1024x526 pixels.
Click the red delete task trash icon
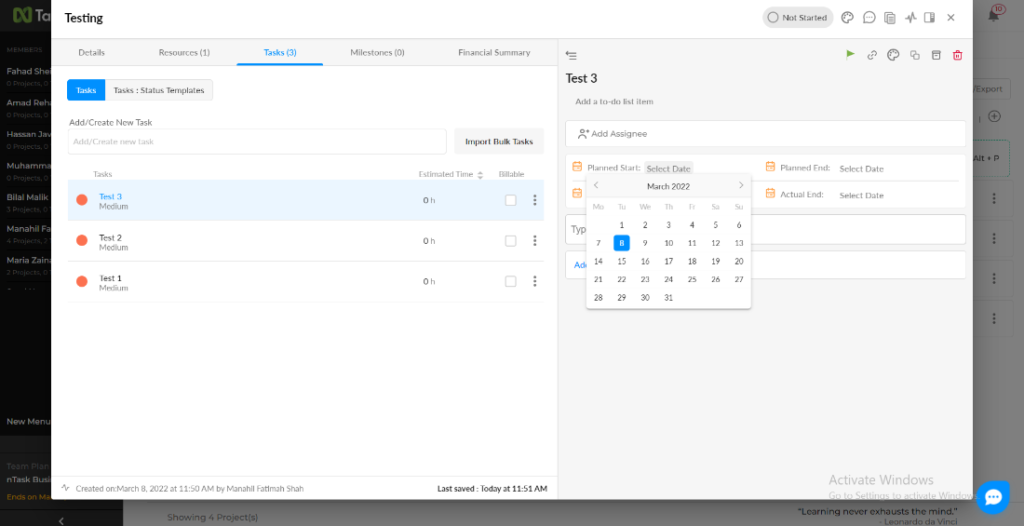(x=957, y=55)
